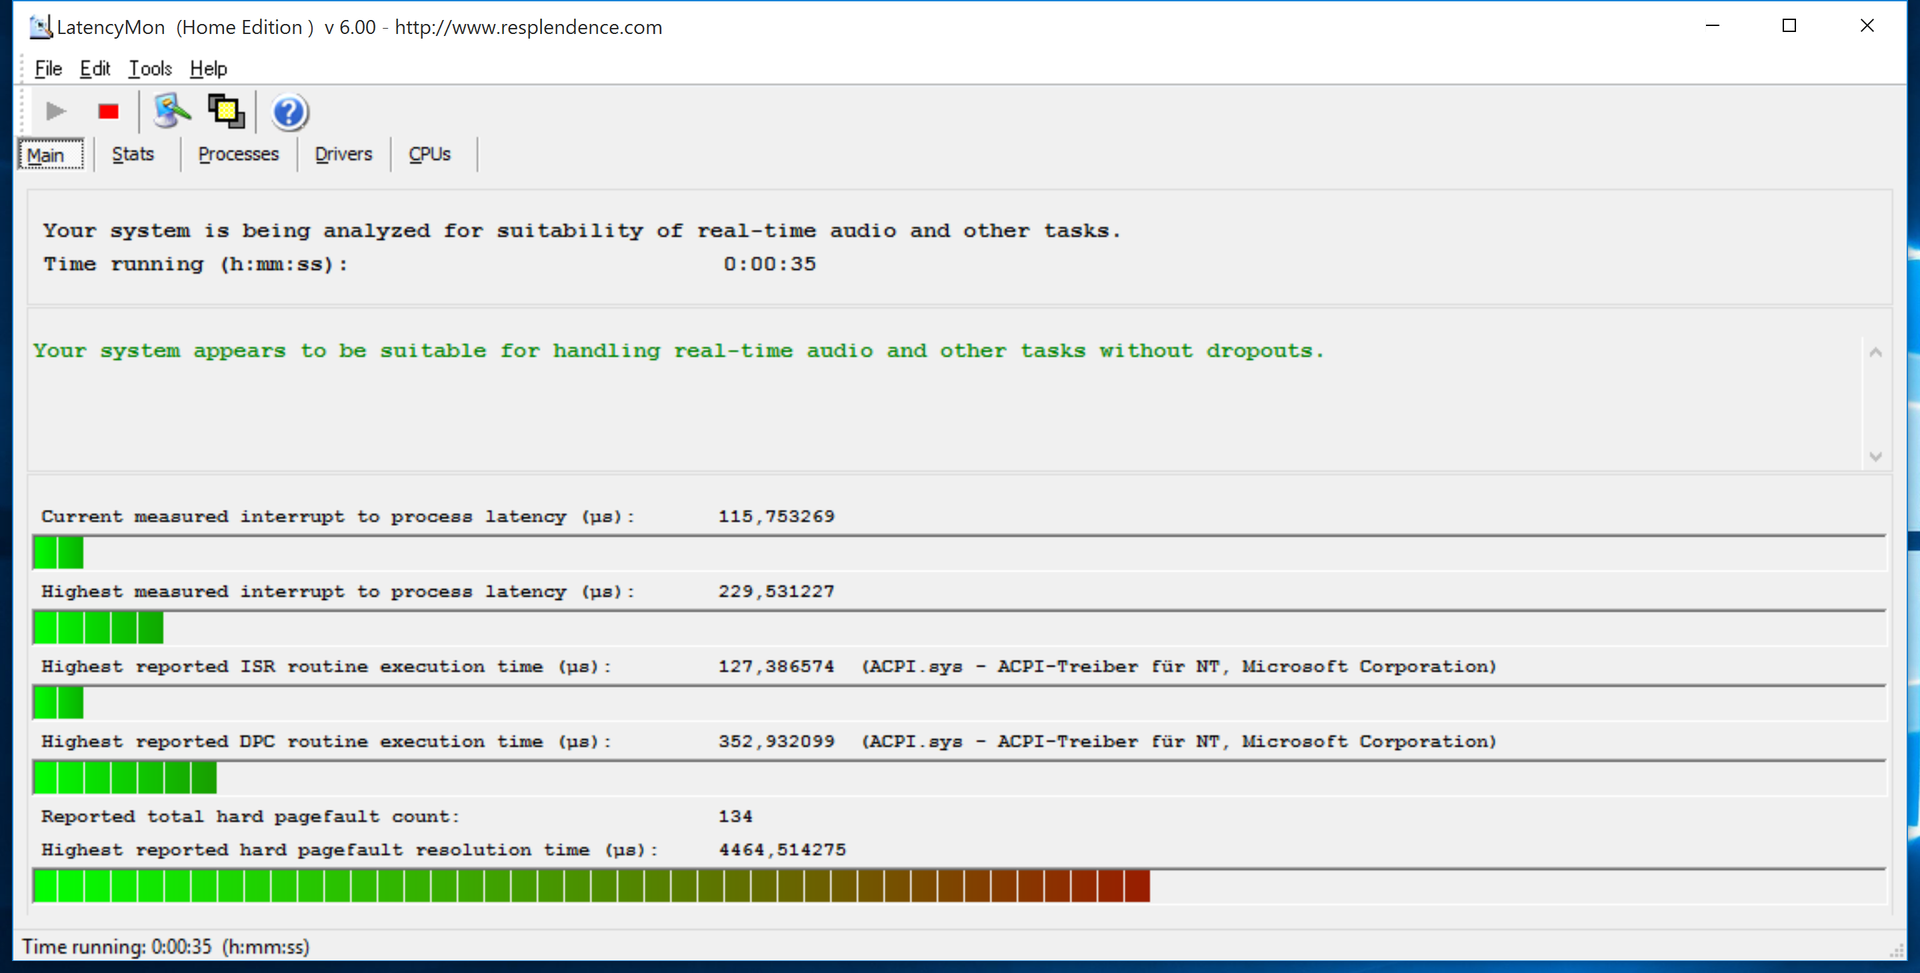Screen dimensions: 1920x973
Task: Switch to the Stats tab
Action: (x=133, y=154)
